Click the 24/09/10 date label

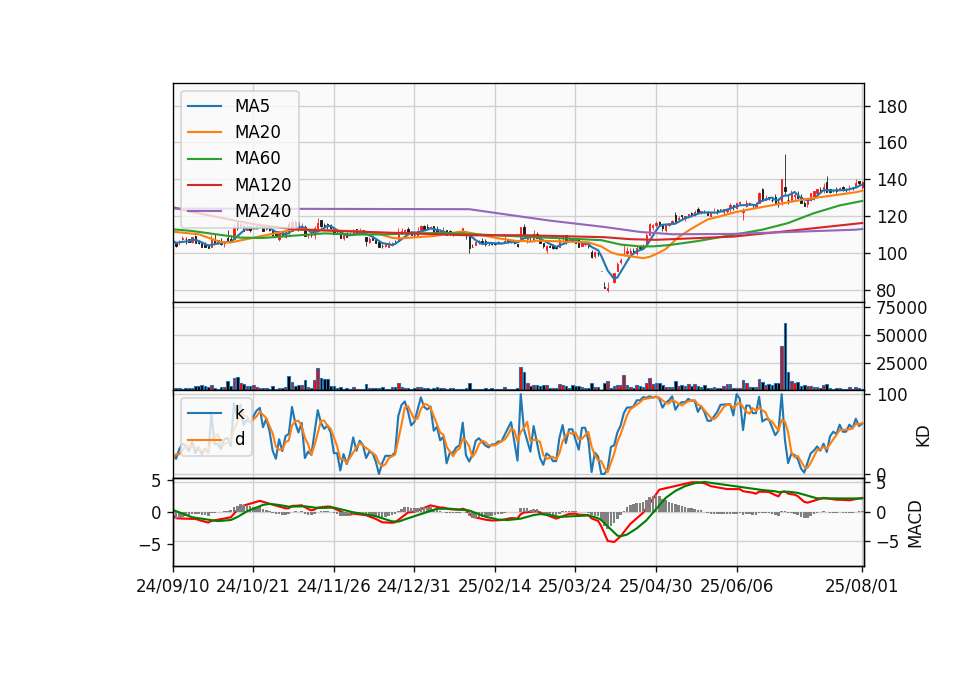173,586
